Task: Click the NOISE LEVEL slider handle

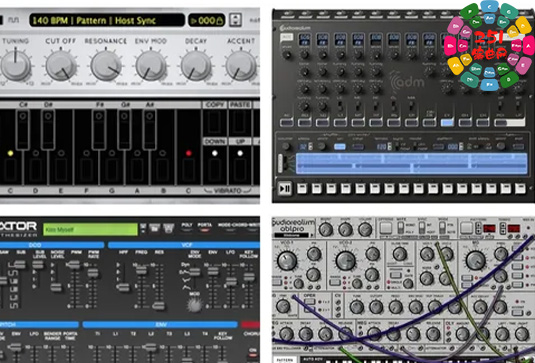Action: click(56, 287)
